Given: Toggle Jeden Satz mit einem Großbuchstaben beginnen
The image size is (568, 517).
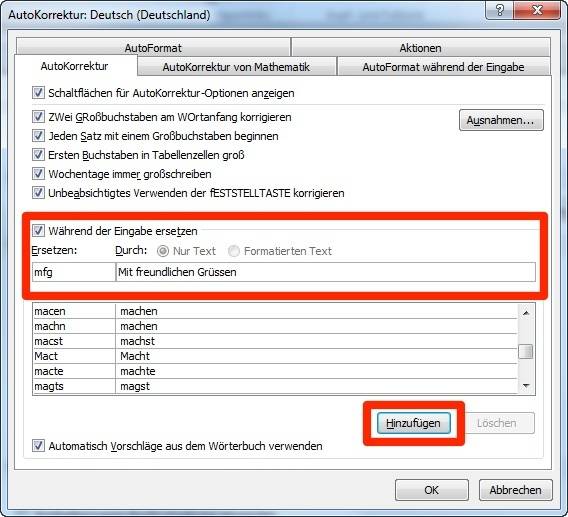Looking at the screenshot, I should click(x=38, y=136).
